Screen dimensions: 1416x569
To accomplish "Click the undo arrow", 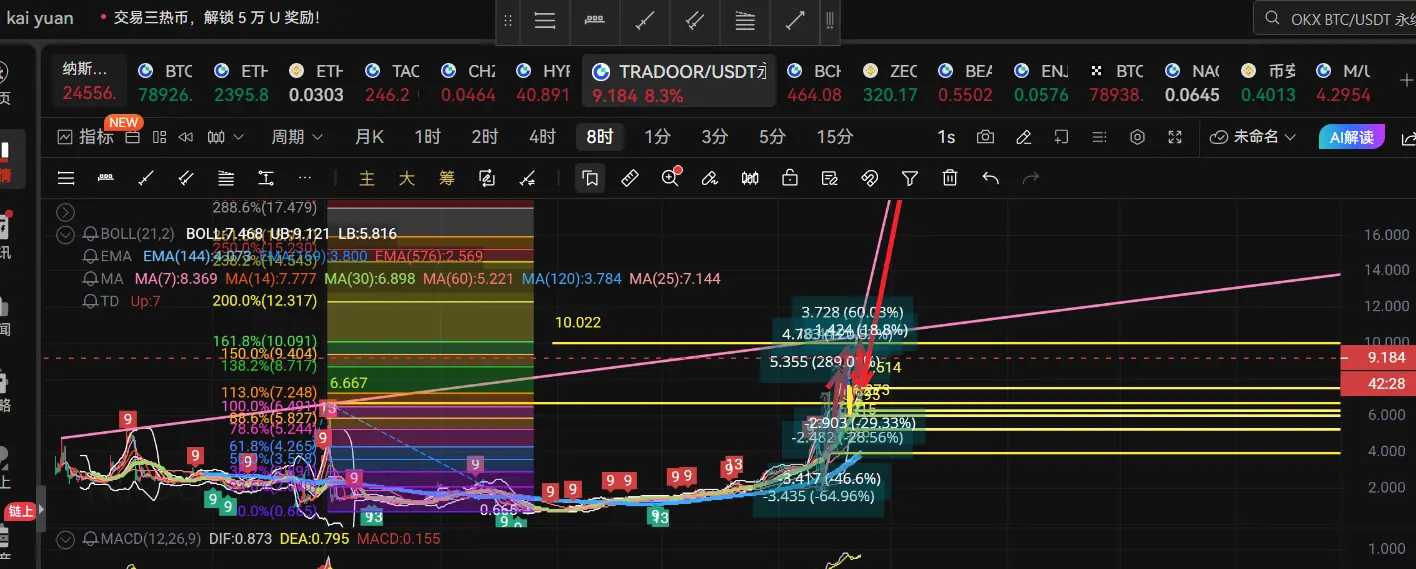I will click(991, 178).
